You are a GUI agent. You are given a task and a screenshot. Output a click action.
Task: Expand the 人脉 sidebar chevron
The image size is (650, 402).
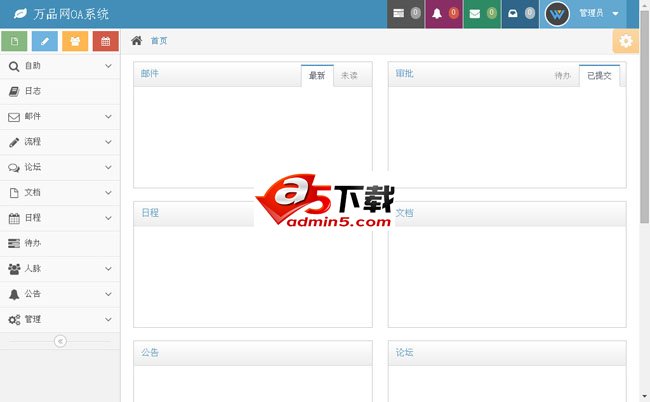click(108, 269)
